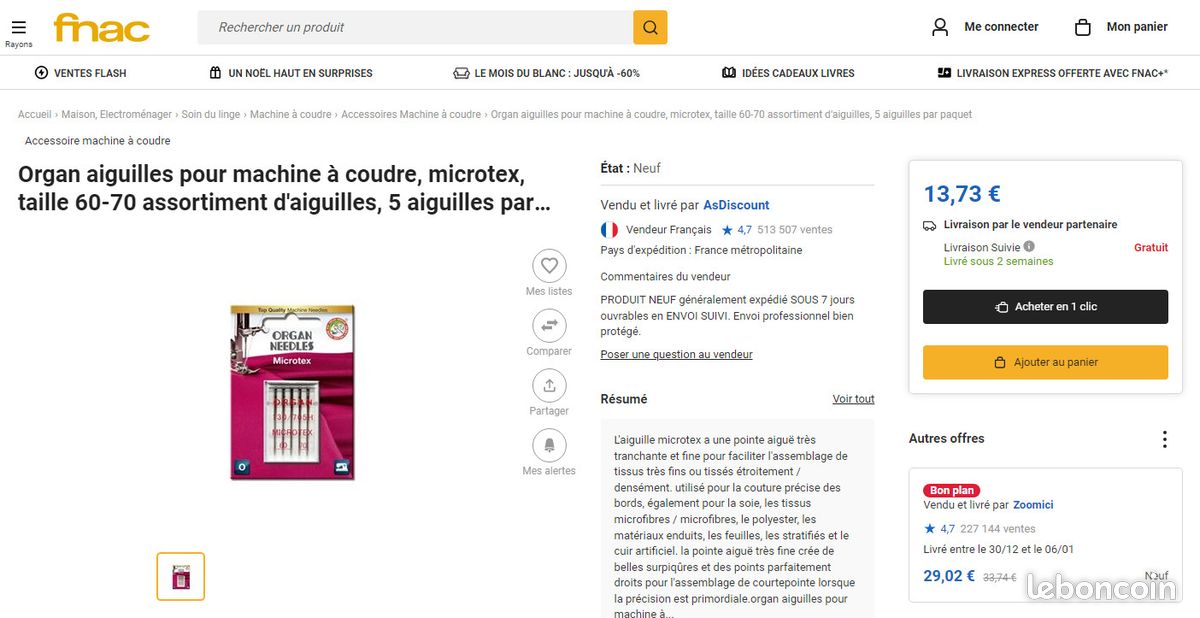This screenshot has height=618, width=1200.
Task: Click Poser une question au vendeur
Action: (676, 355)
